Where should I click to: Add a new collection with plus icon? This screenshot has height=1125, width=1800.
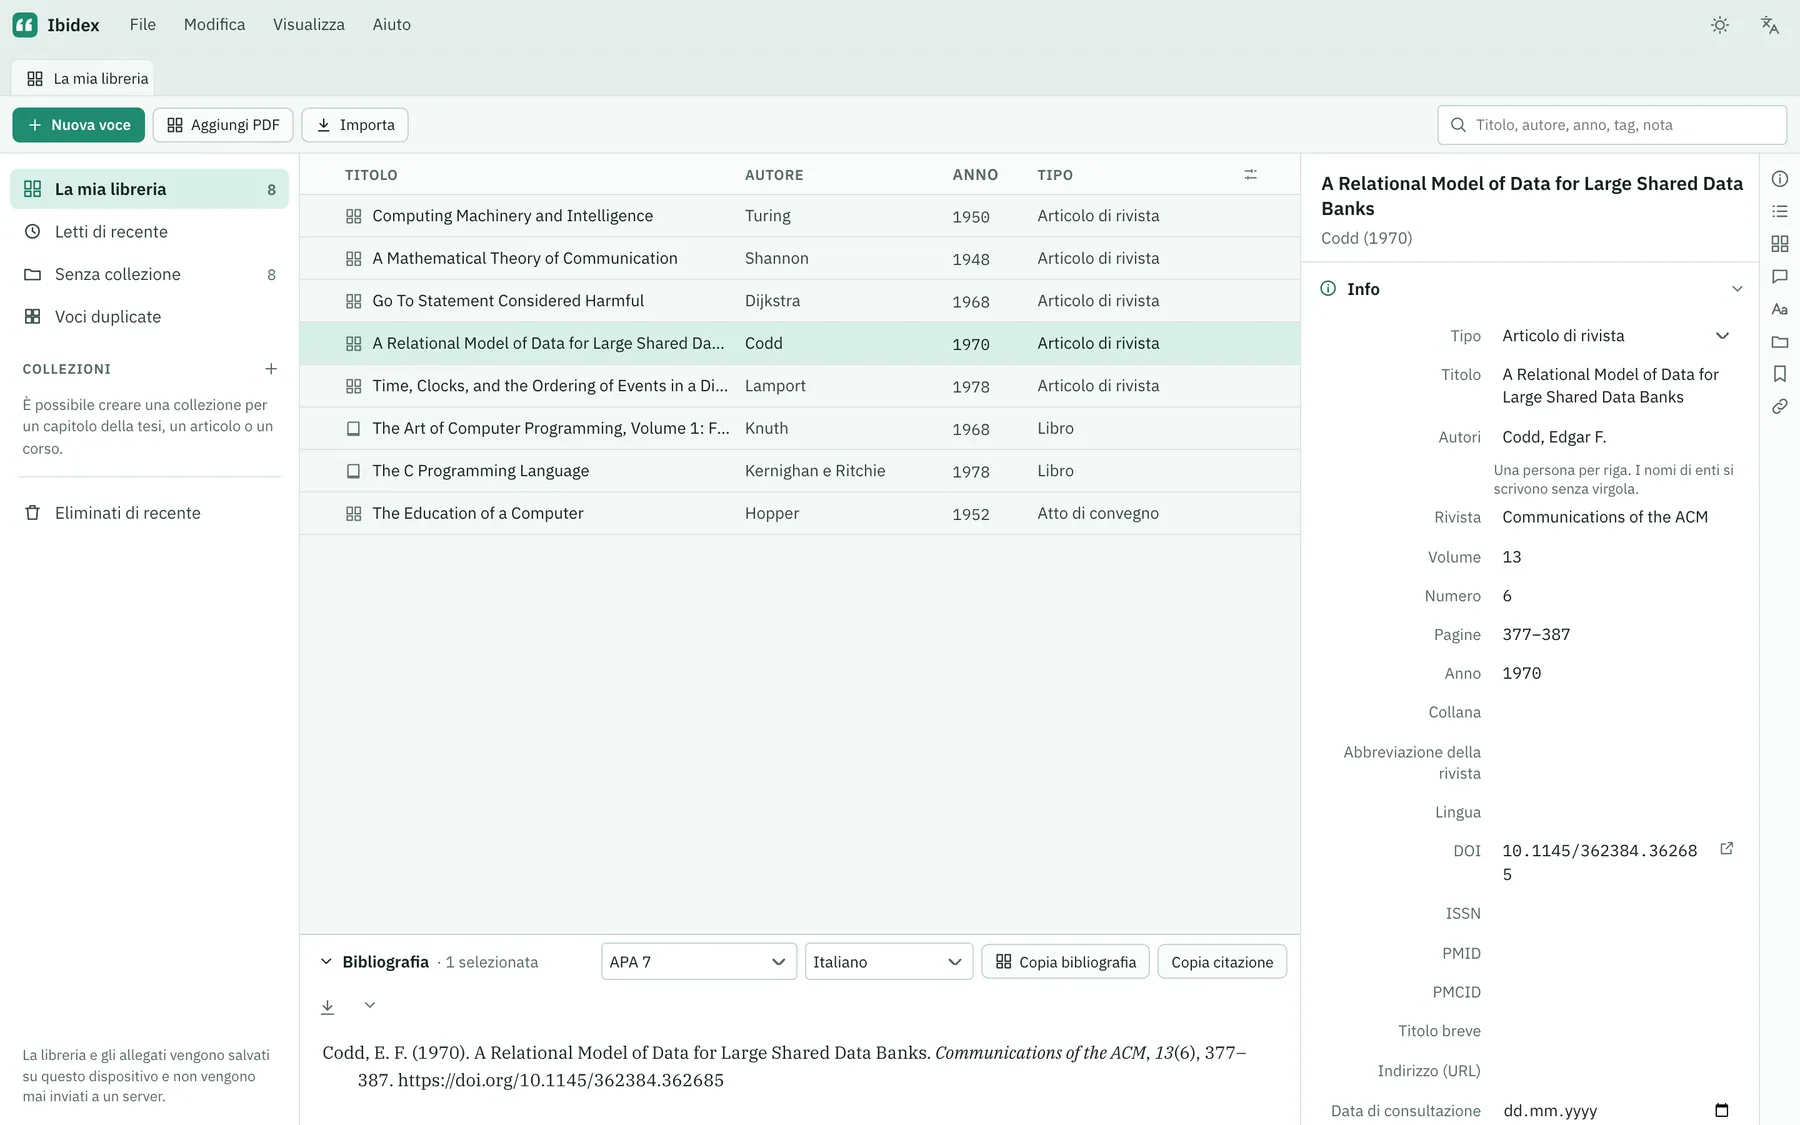tap(271, 369)
